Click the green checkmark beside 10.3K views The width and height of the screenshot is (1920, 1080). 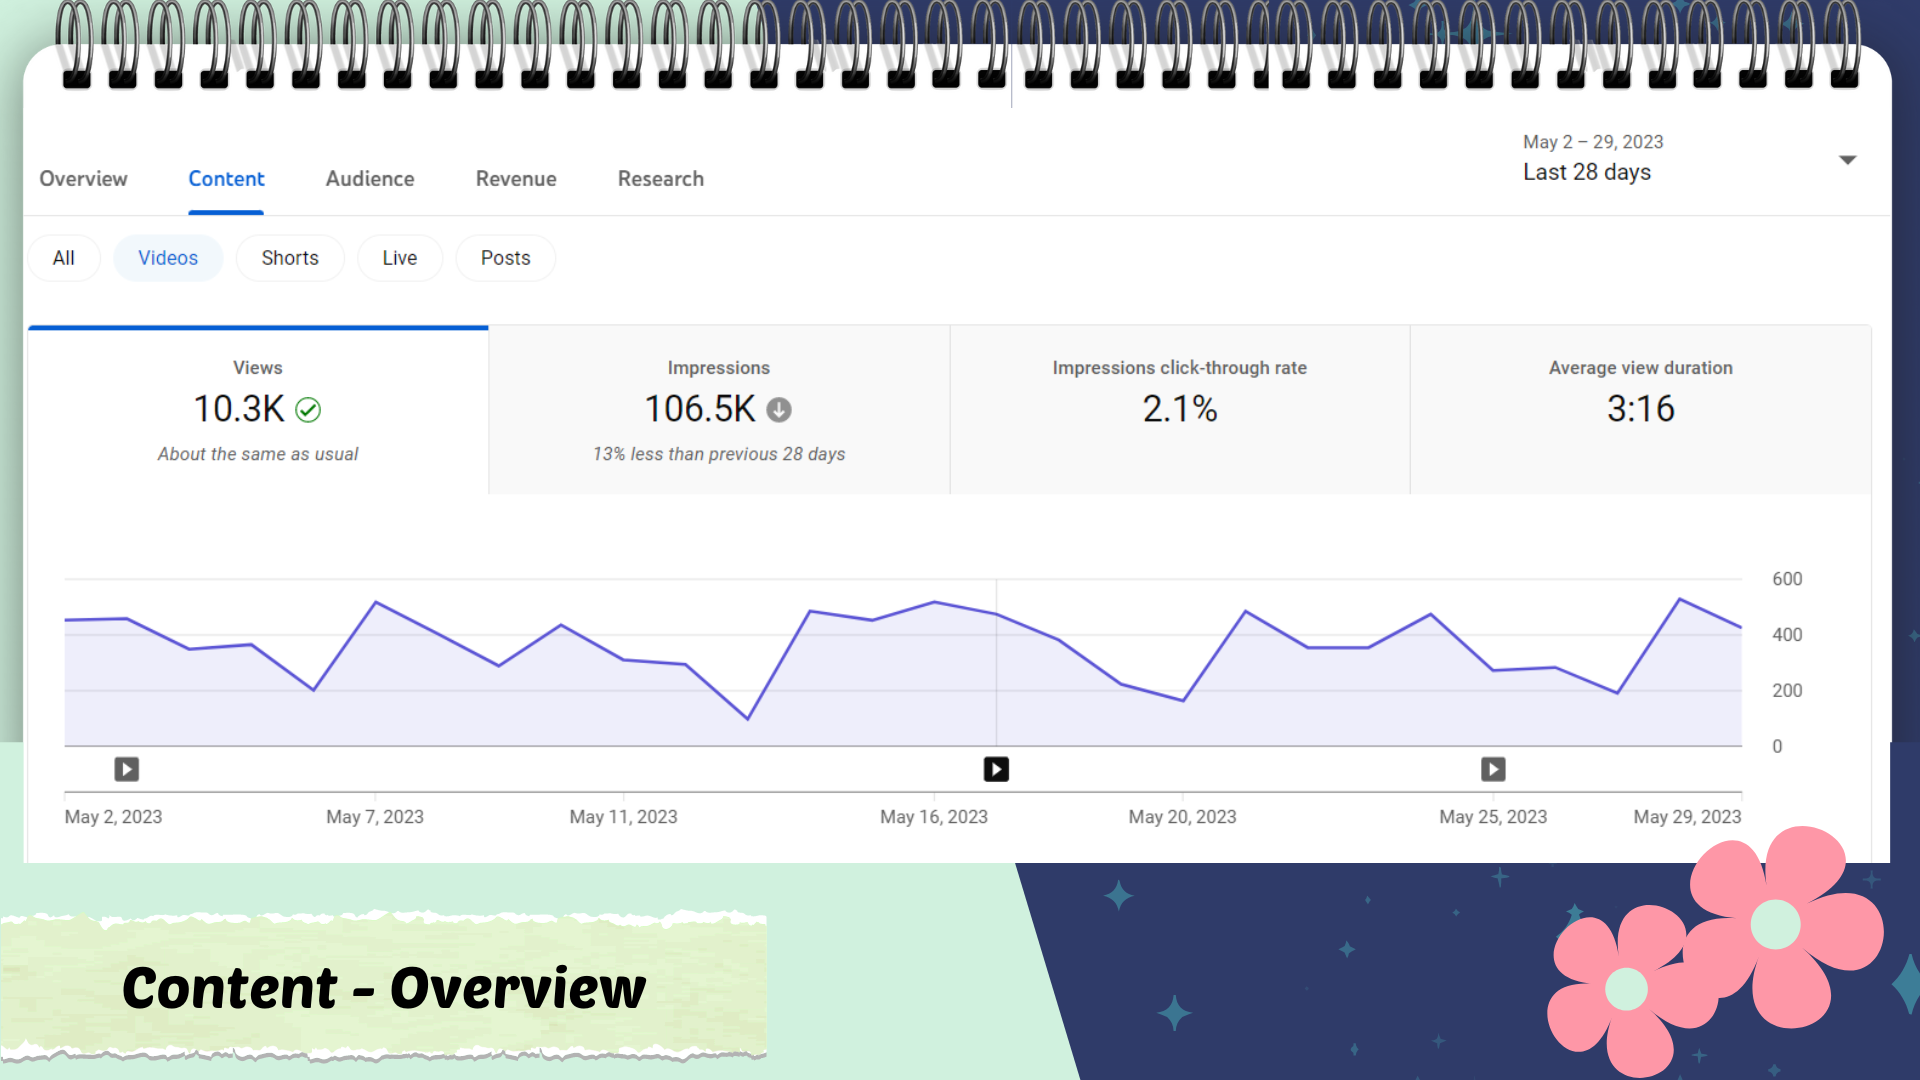[308, 410]
